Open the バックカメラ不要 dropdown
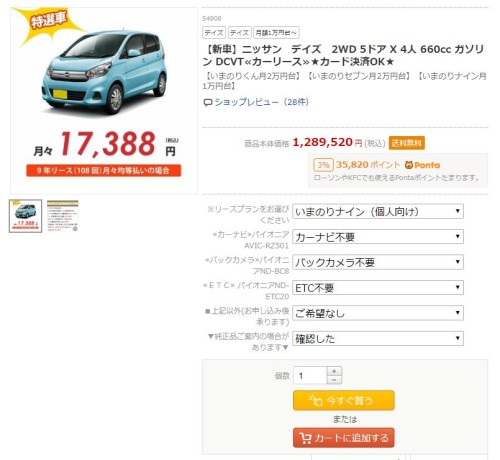The height and width of the screenshot is (460, 500). click(x=378, y=262)
